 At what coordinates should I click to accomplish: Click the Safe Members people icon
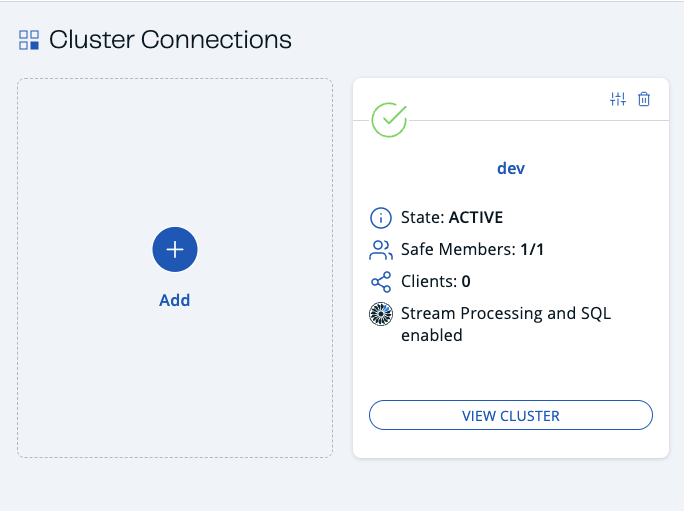point(381,250)
